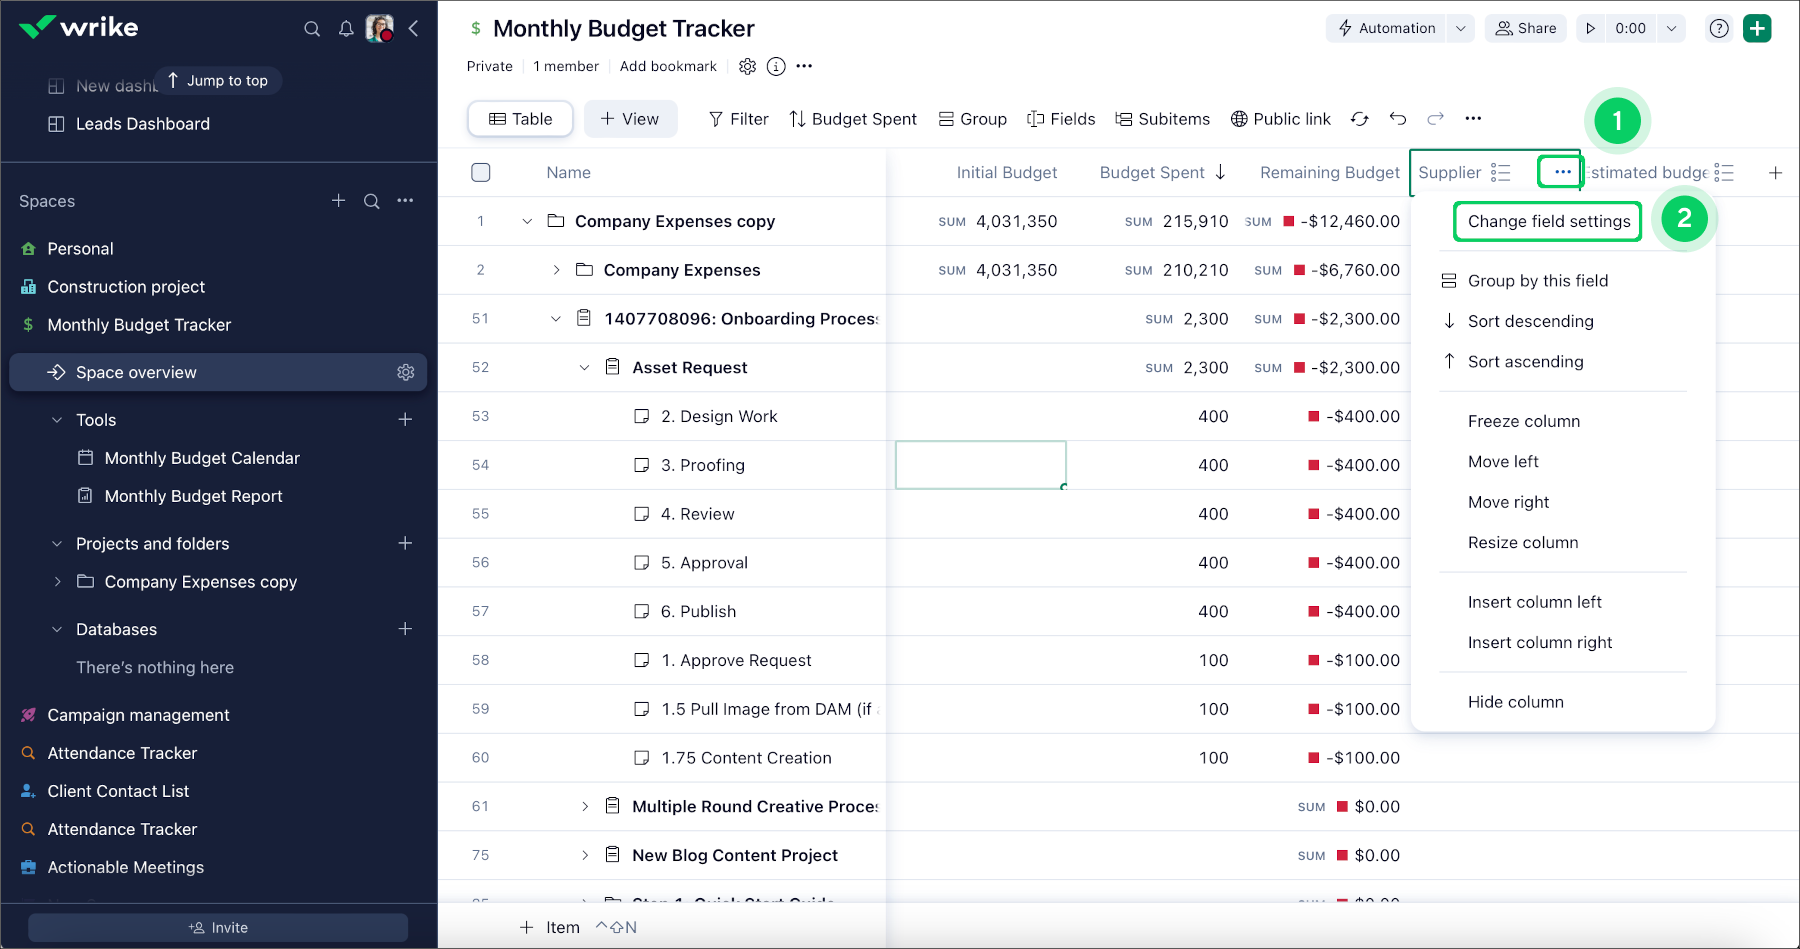Click the Share button
Image resolution: width=1800 pixels, height=949 pixels.
click(1525, 28)
